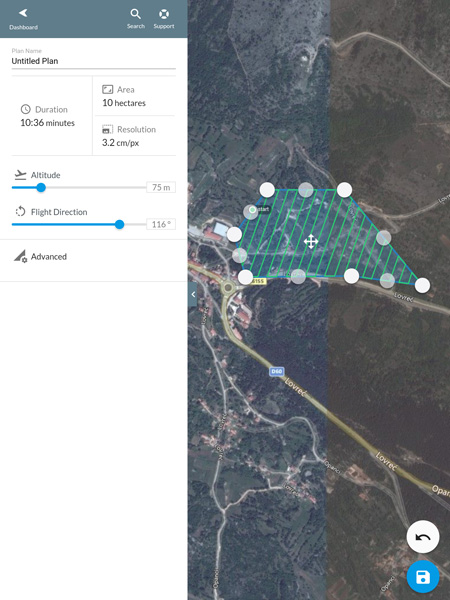Click the move crosshair icon inside the flight area
The height and width of the screenshot is (600, 450).
point(311,241)
